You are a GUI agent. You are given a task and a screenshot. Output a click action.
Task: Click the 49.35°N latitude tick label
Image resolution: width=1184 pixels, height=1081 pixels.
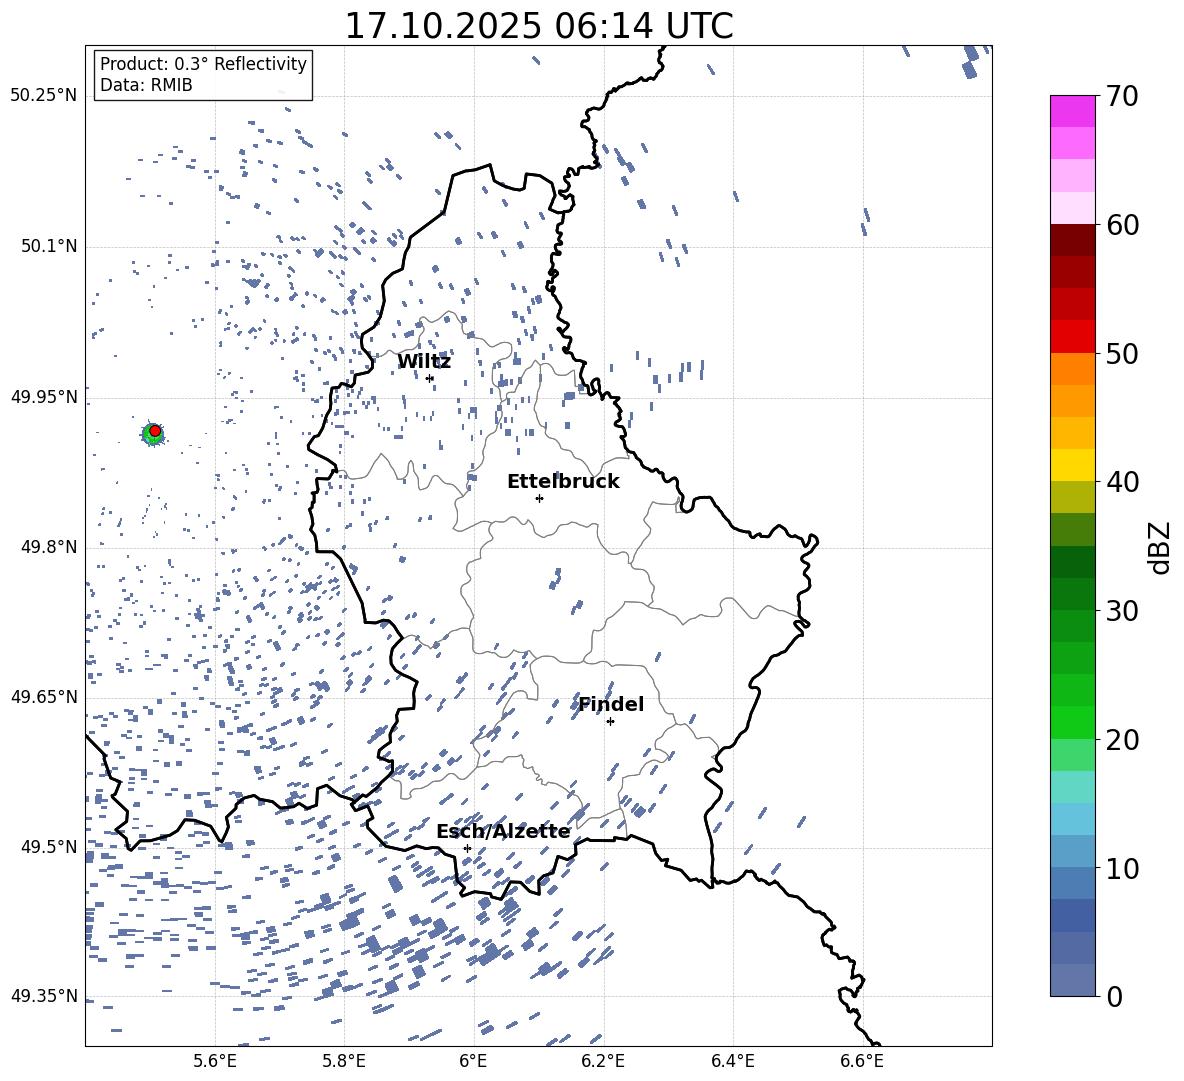click(43, 996)
